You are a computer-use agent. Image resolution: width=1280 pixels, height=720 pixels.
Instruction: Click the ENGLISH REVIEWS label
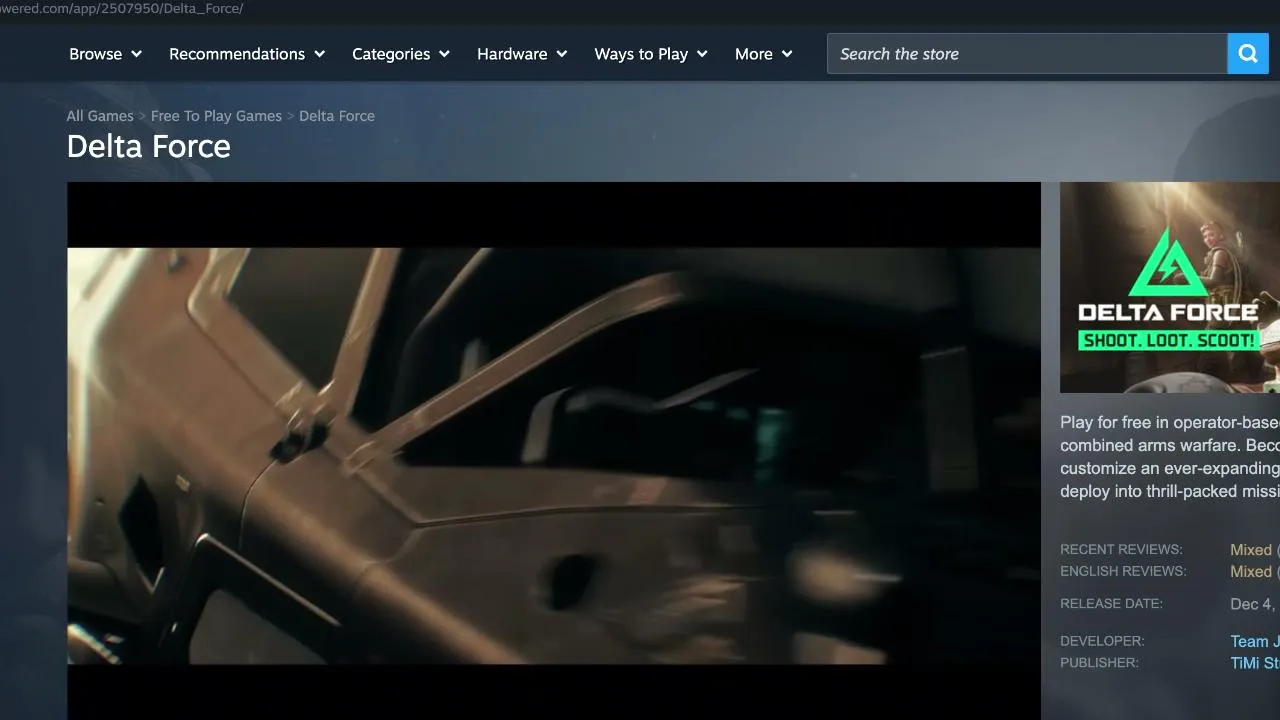click(x=1123, y=572)
